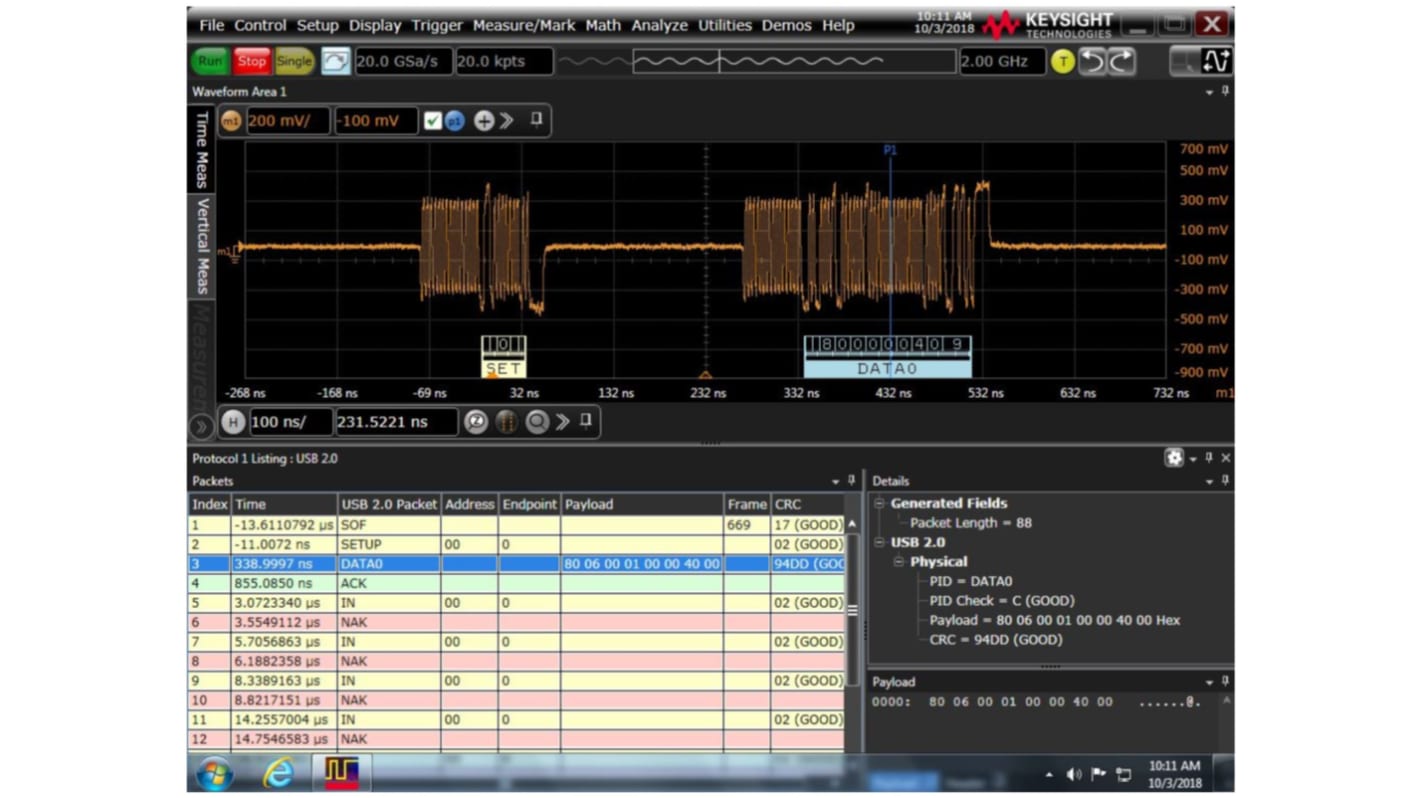1420x798 pixels.
Task: Collapse the USB 2.0 tree node
Action: (879, 543)
